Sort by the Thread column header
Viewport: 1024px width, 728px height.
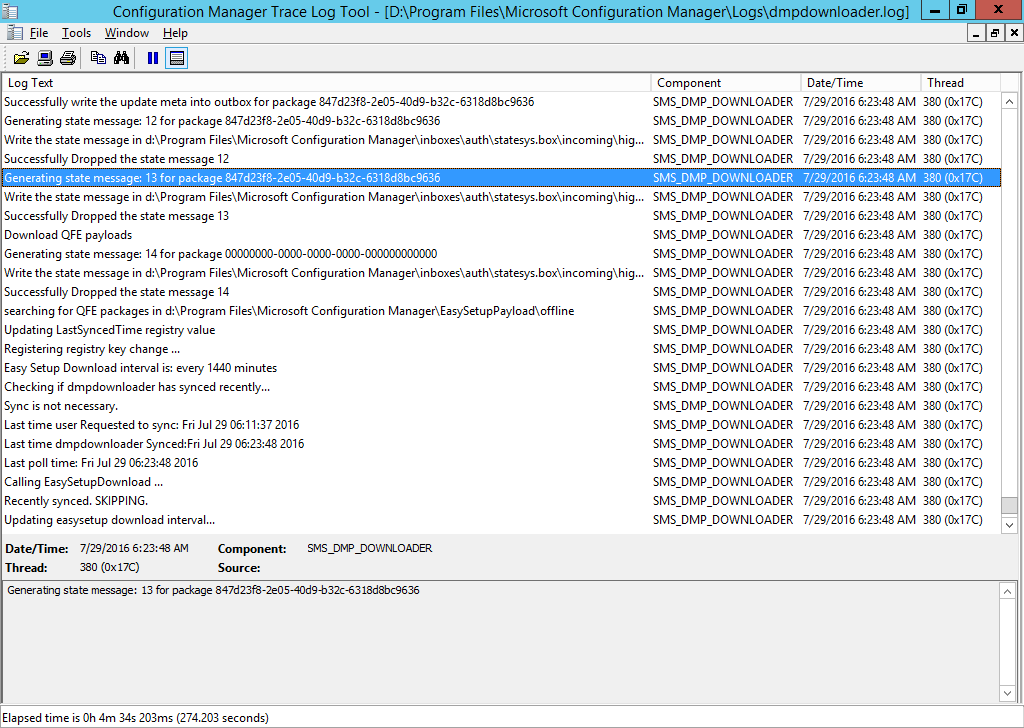click(x=960, y=83)
